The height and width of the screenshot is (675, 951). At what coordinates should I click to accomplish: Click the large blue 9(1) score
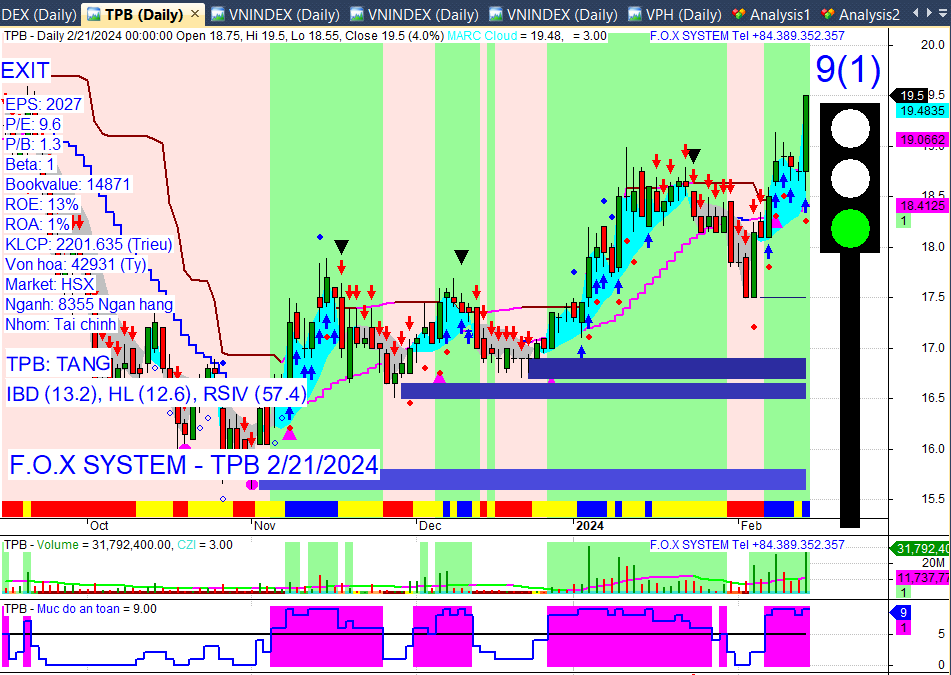pyautogui.click(x=848, y=69)
